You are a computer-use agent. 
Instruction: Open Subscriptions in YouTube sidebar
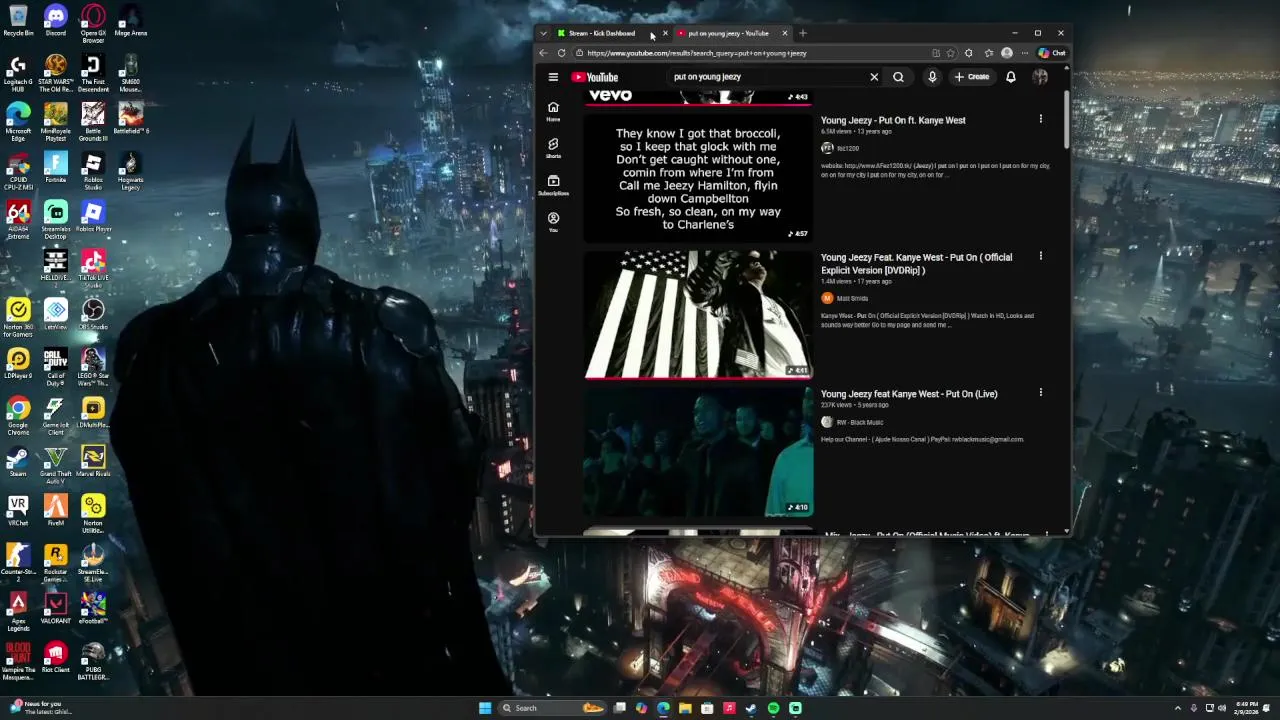[x=553, y=185]
